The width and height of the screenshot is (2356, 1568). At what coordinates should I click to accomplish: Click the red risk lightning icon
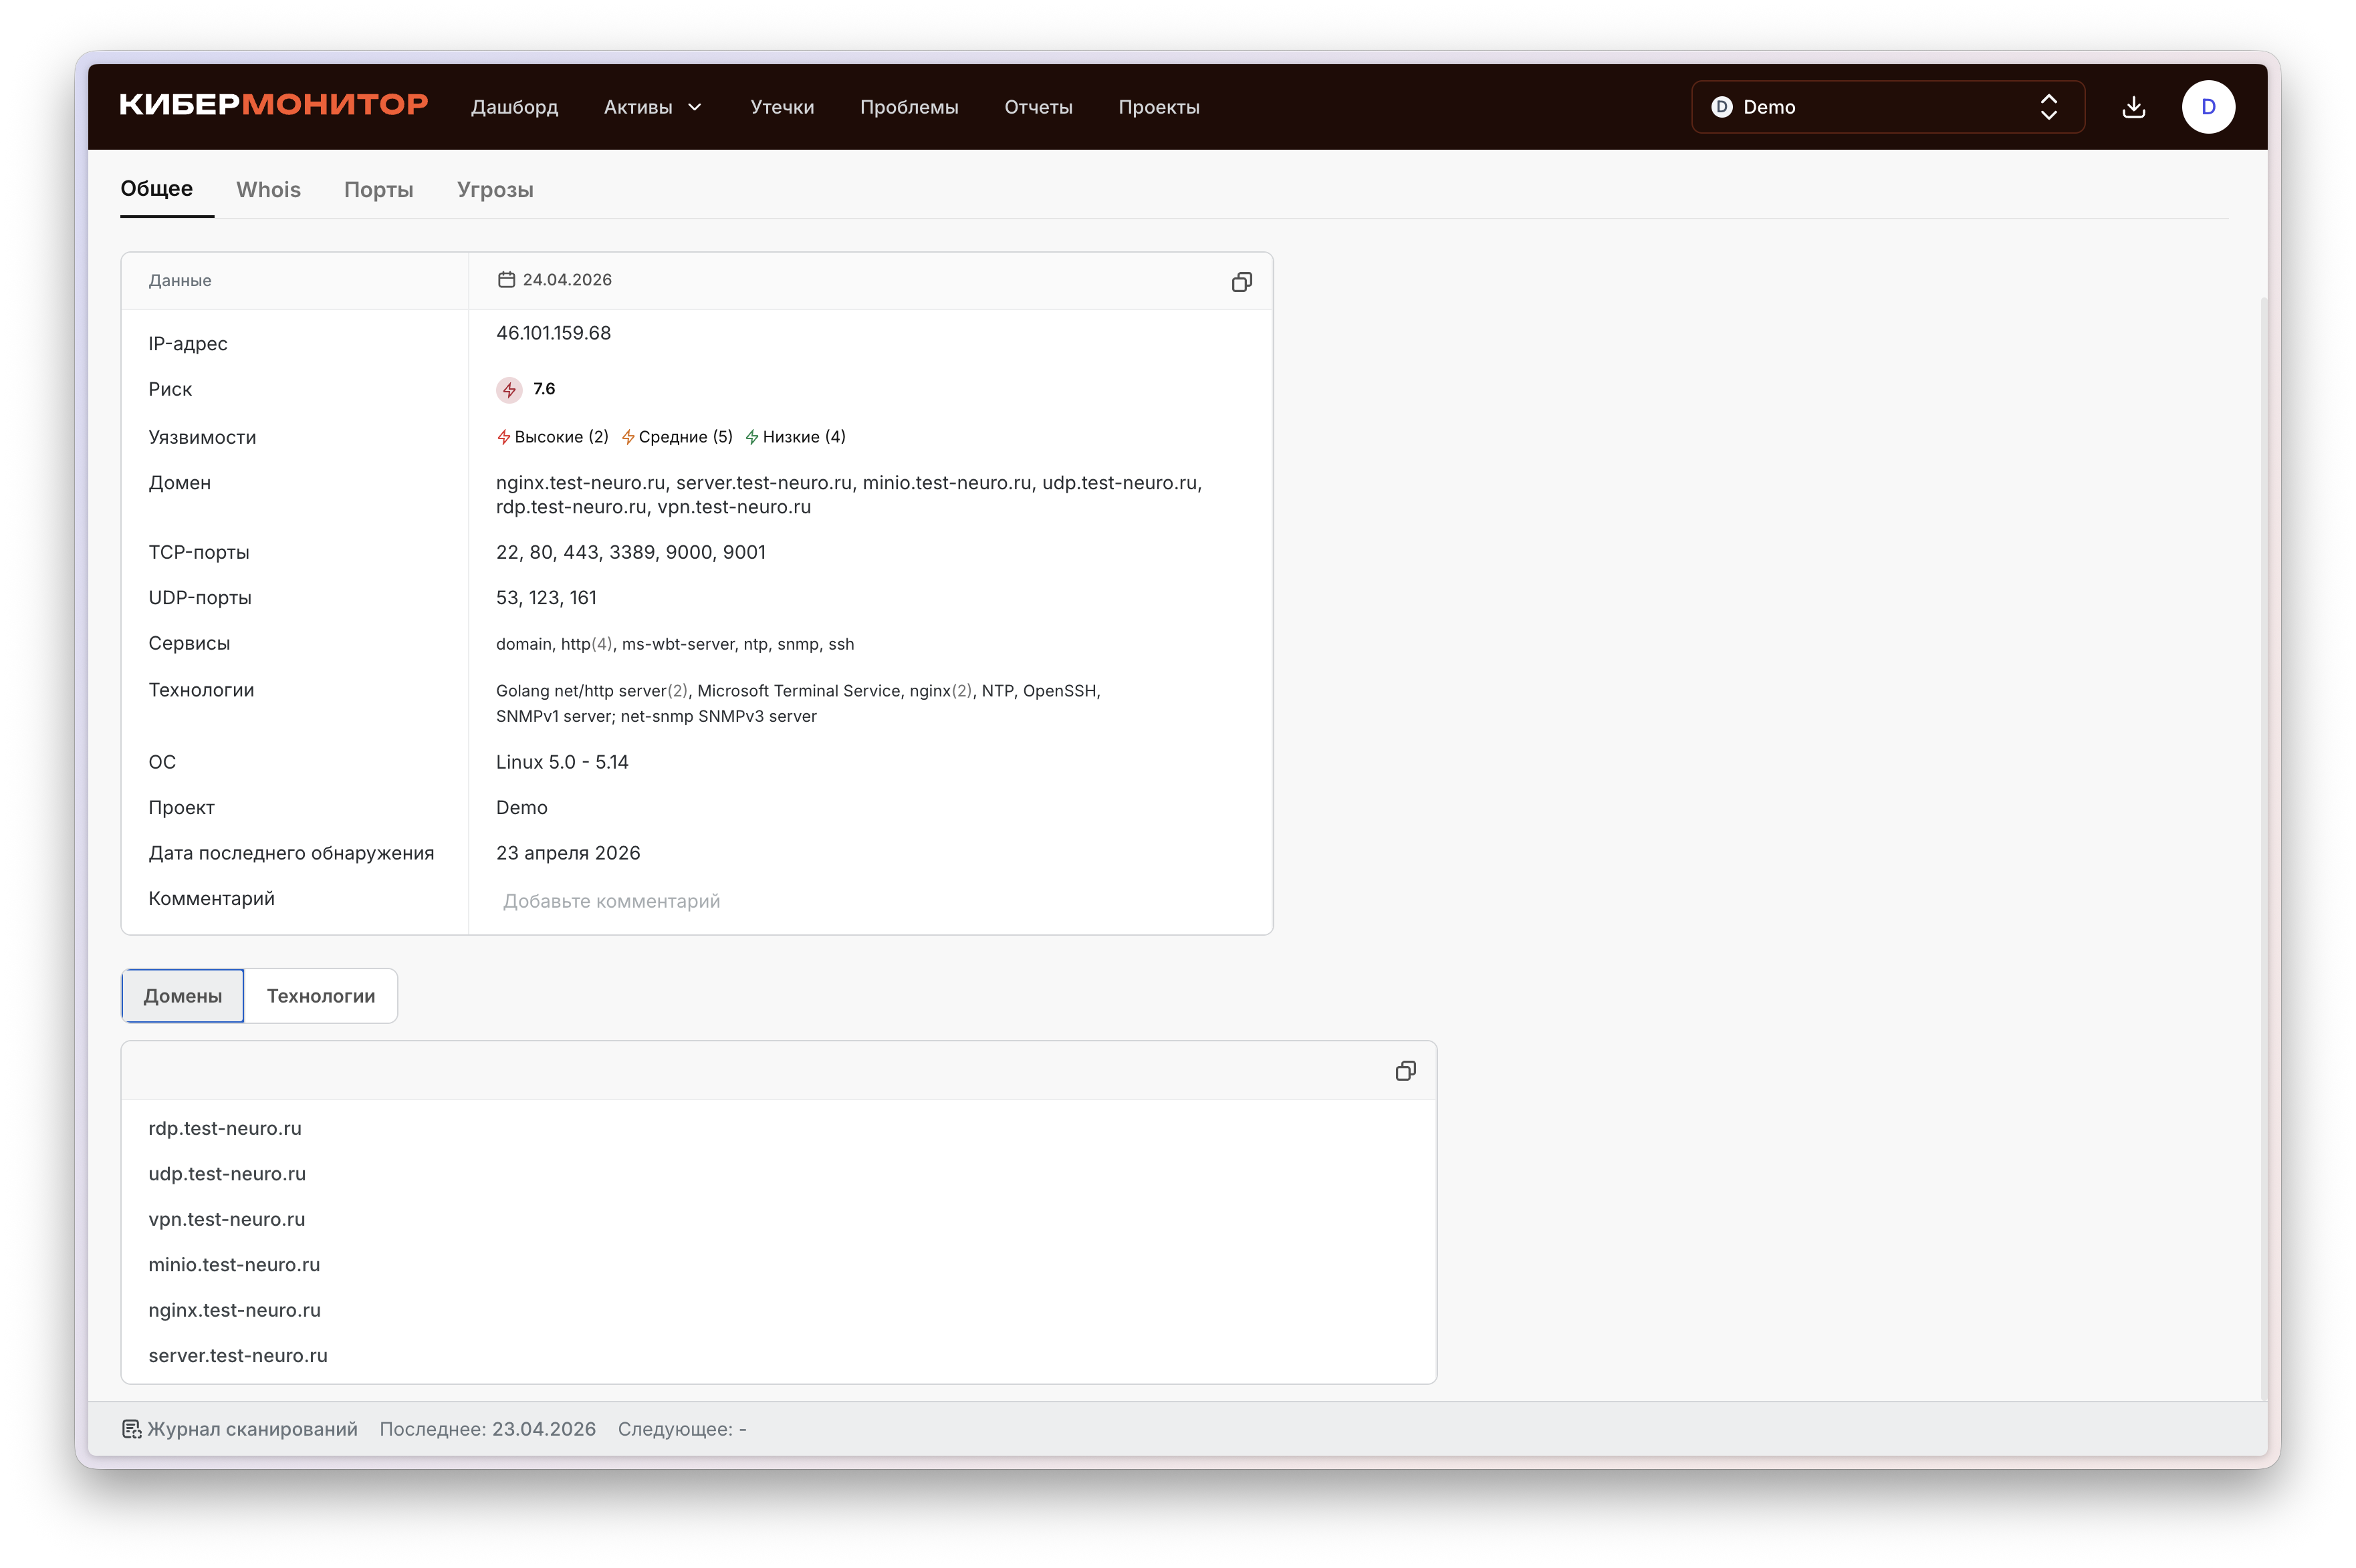509,390
